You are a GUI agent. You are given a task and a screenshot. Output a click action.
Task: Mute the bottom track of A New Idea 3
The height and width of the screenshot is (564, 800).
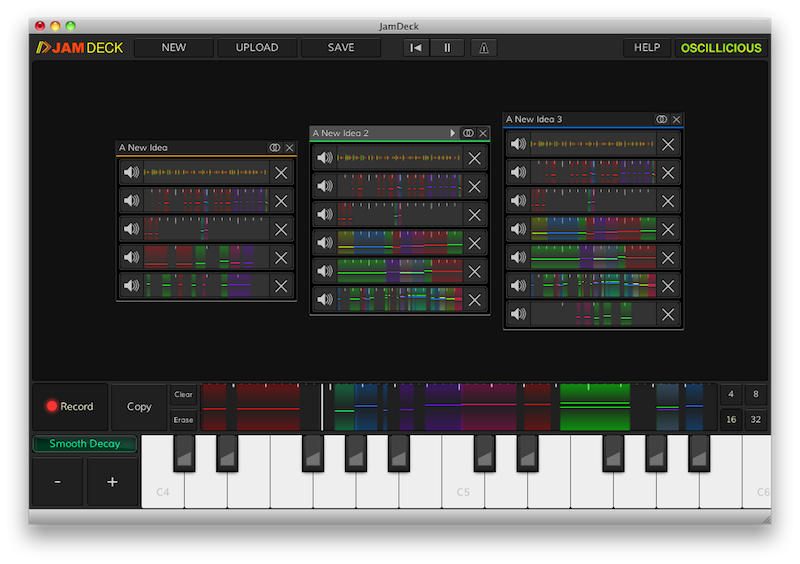[518, 314]
